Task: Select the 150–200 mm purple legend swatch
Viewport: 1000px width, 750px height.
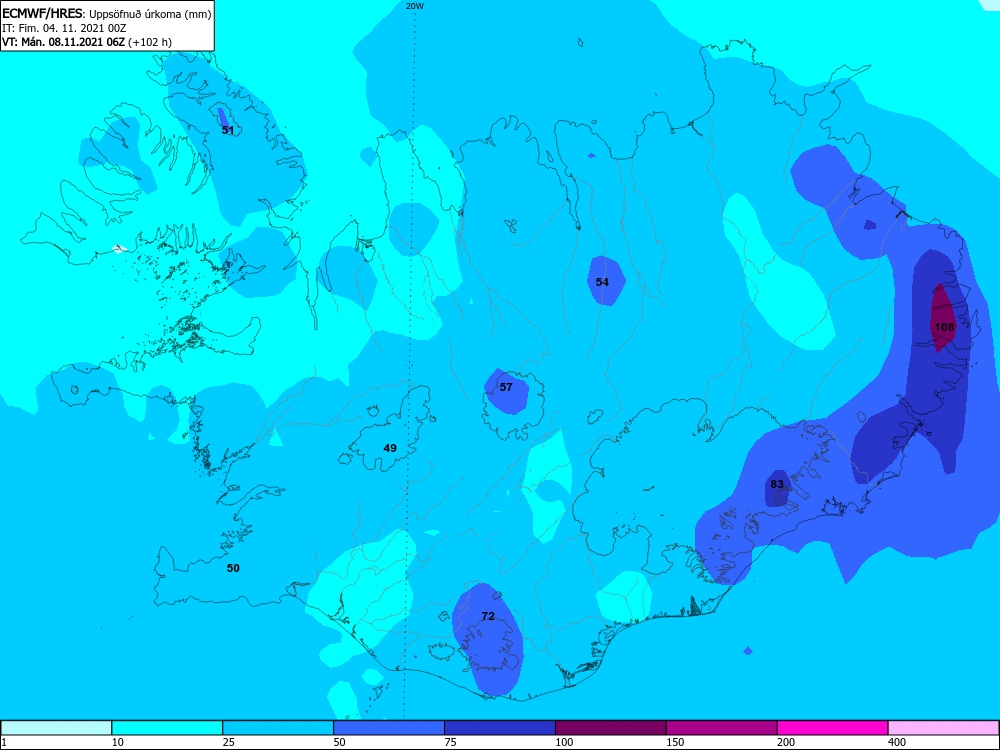Action: click(x=722, y=728)
